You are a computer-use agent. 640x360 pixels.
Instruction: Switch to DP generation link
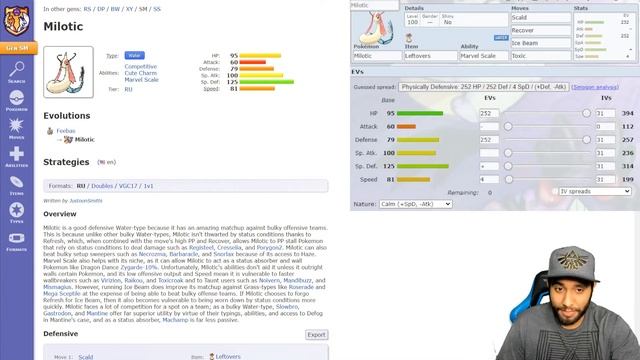pos(101,9)
